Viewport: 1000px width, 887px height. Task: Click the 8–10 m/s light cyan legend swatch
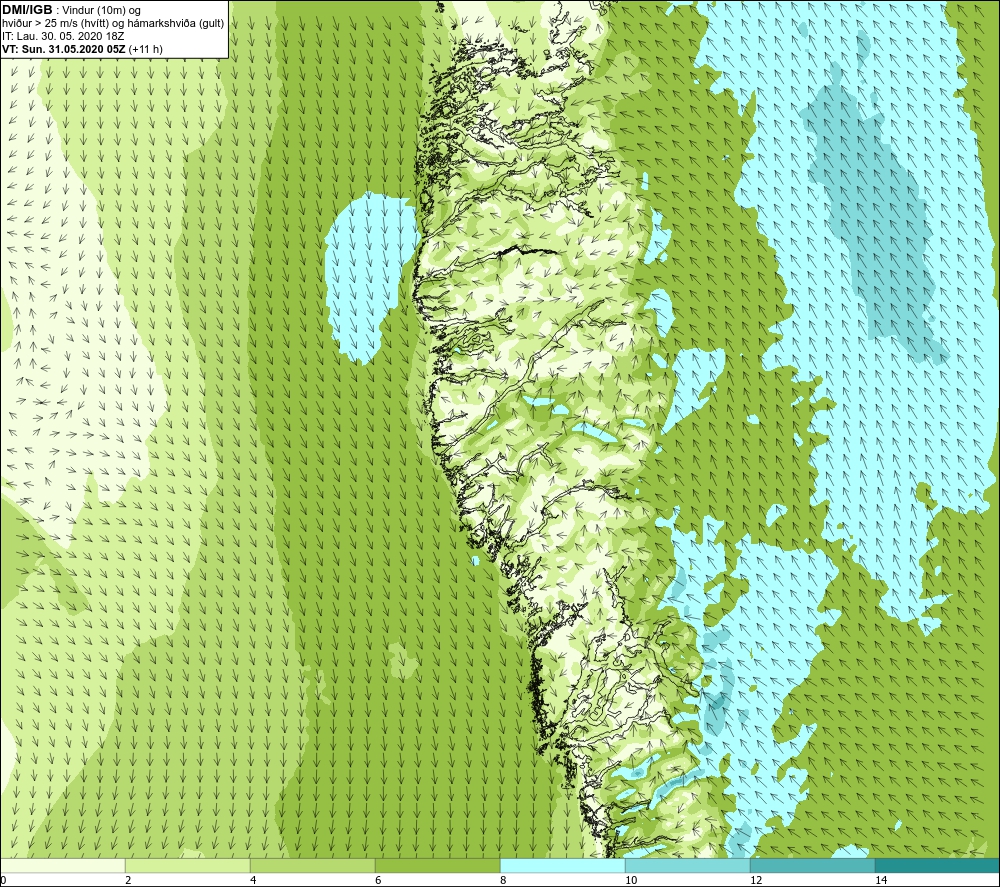tap(562, 865)
